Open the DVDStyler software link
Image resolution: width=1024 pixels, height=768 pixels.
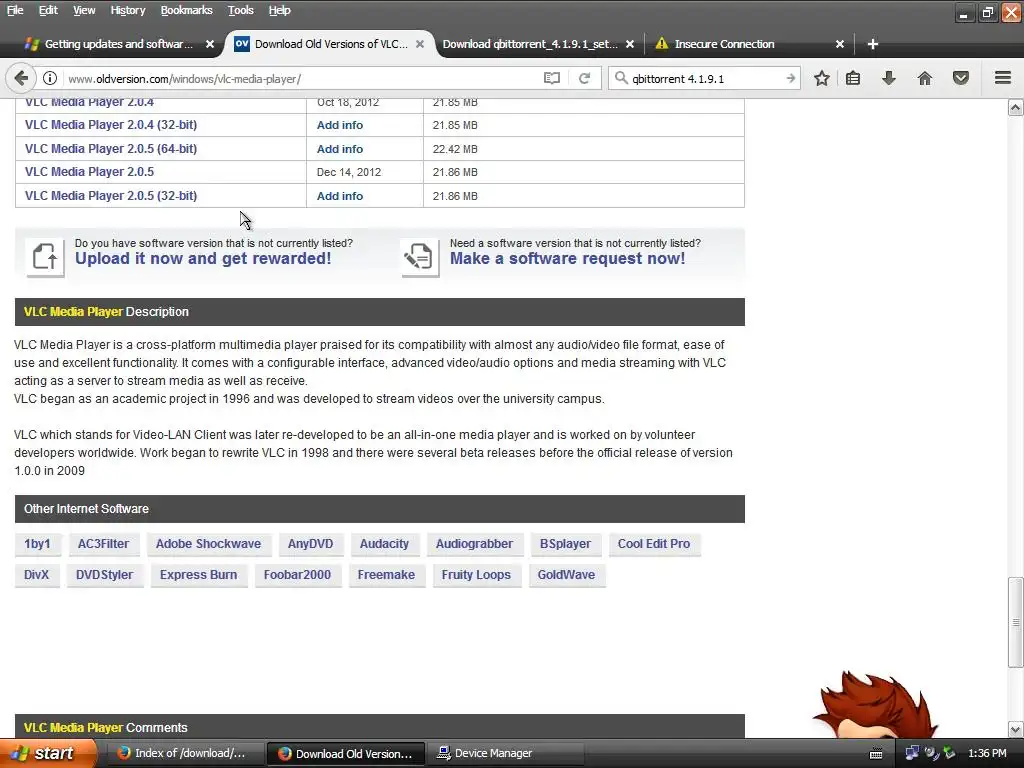104,575
